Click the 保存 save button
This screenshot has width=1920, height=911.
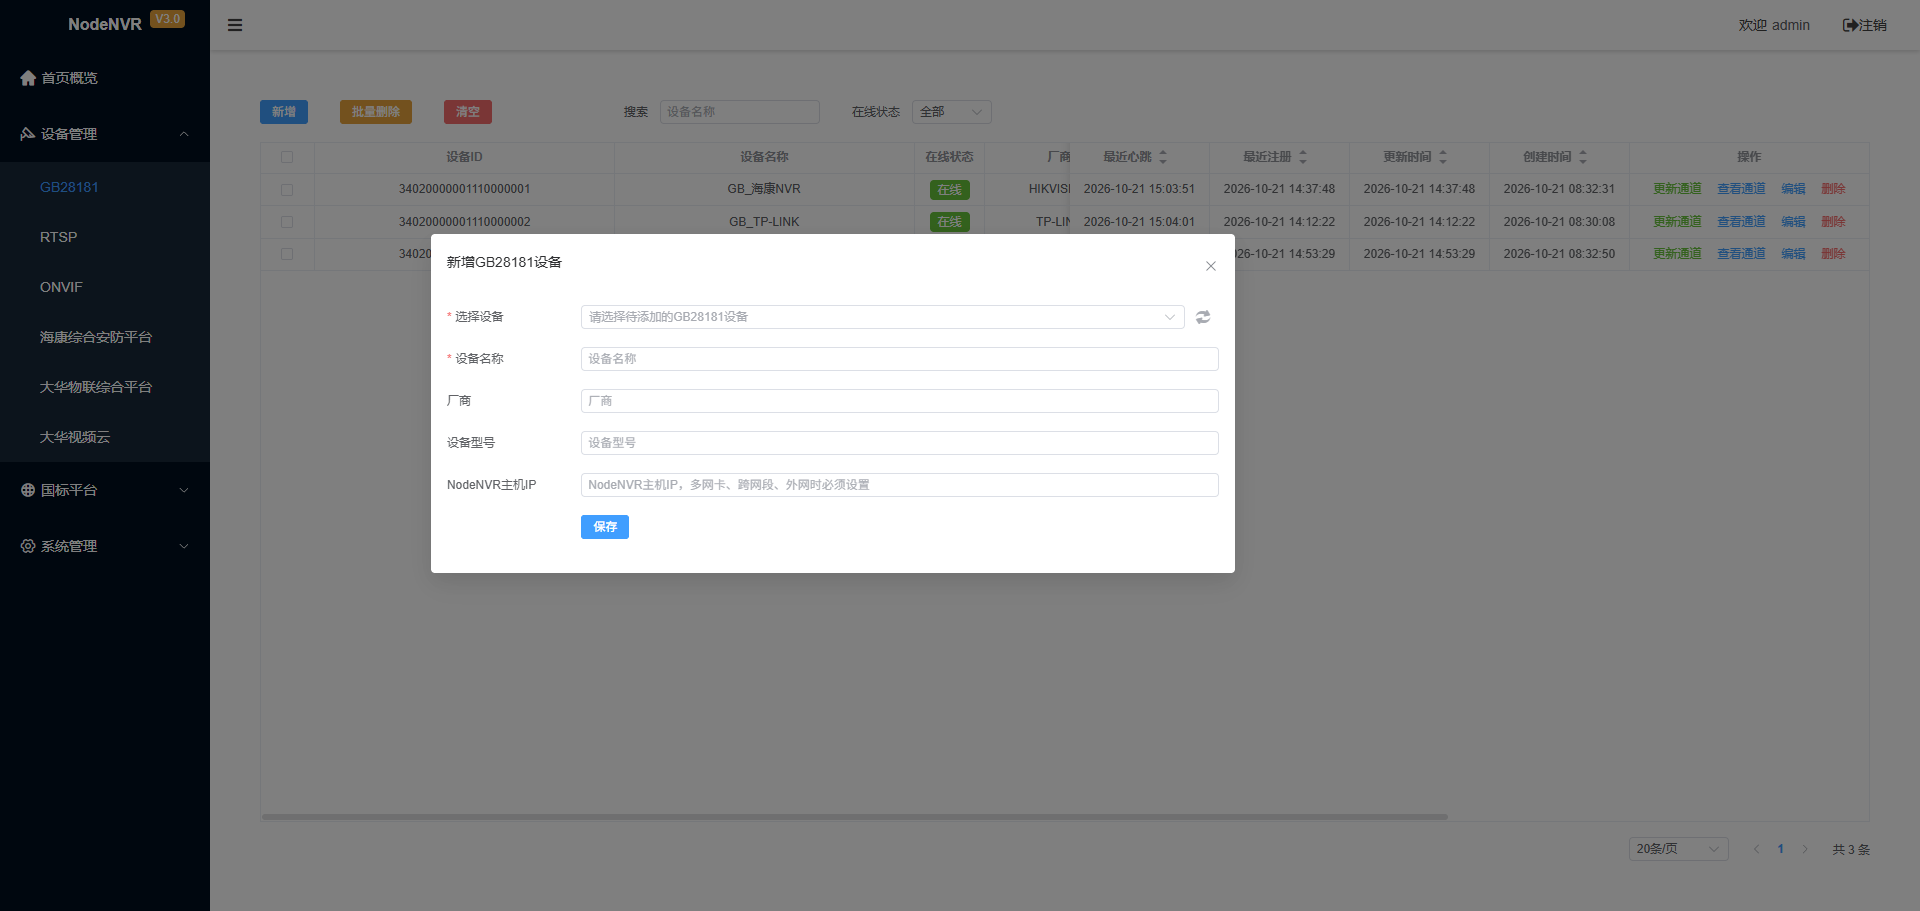605,527
